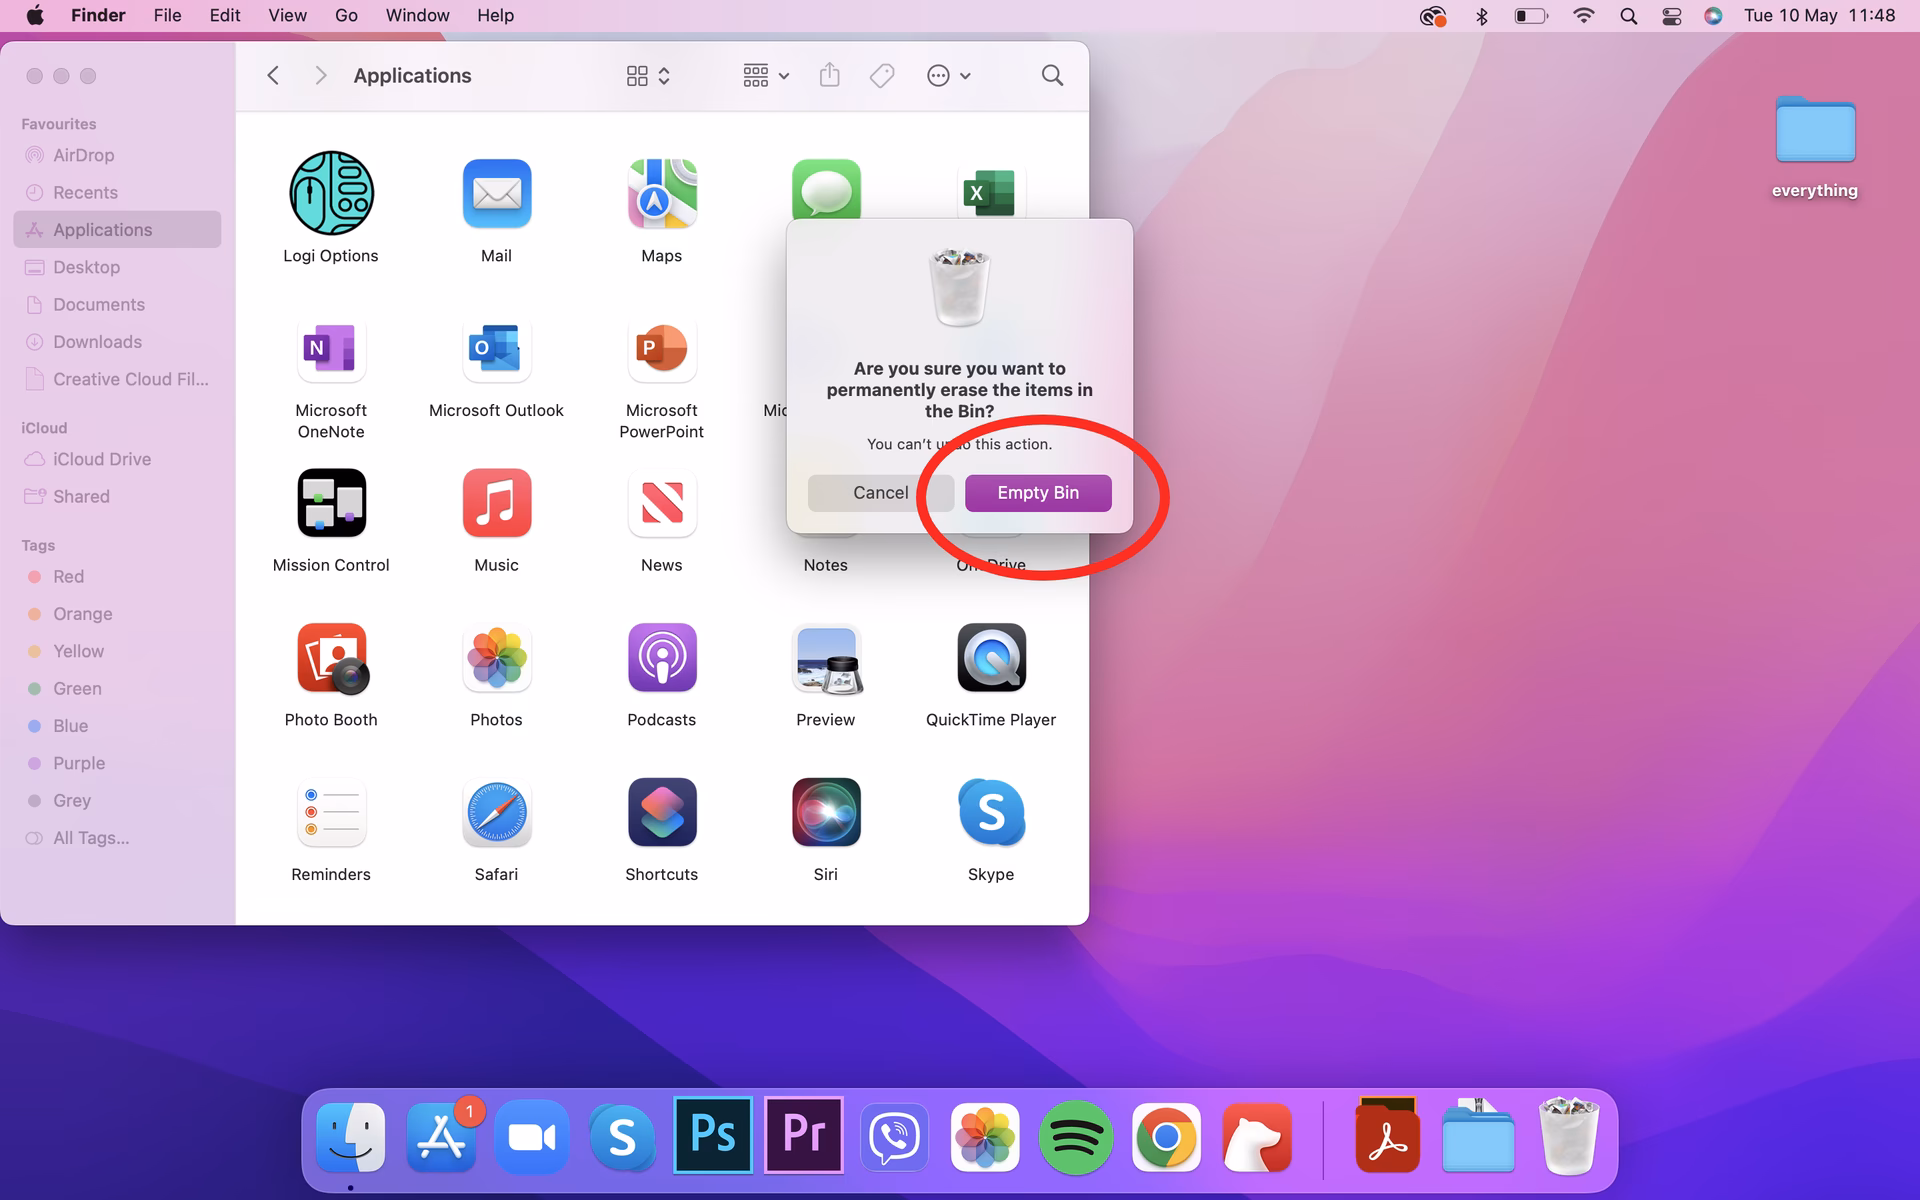Screen dimensions: 1920x1200
Task: Change the icon view mode selector
Action: (x=648, y=76)
